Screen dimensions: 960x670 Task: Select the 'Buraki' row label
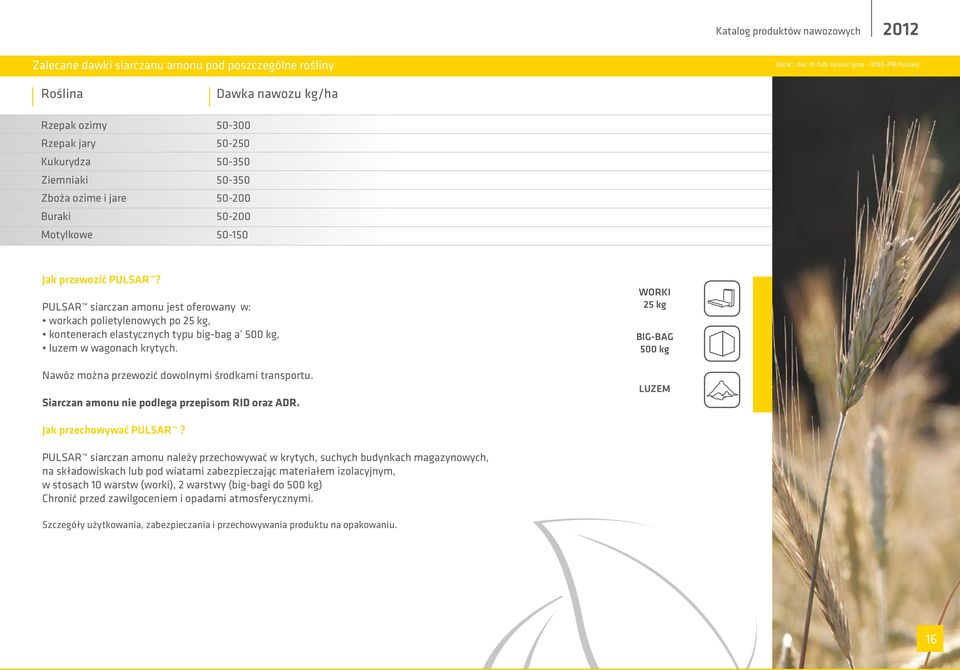pyautogui.click(x=56, y=216)
